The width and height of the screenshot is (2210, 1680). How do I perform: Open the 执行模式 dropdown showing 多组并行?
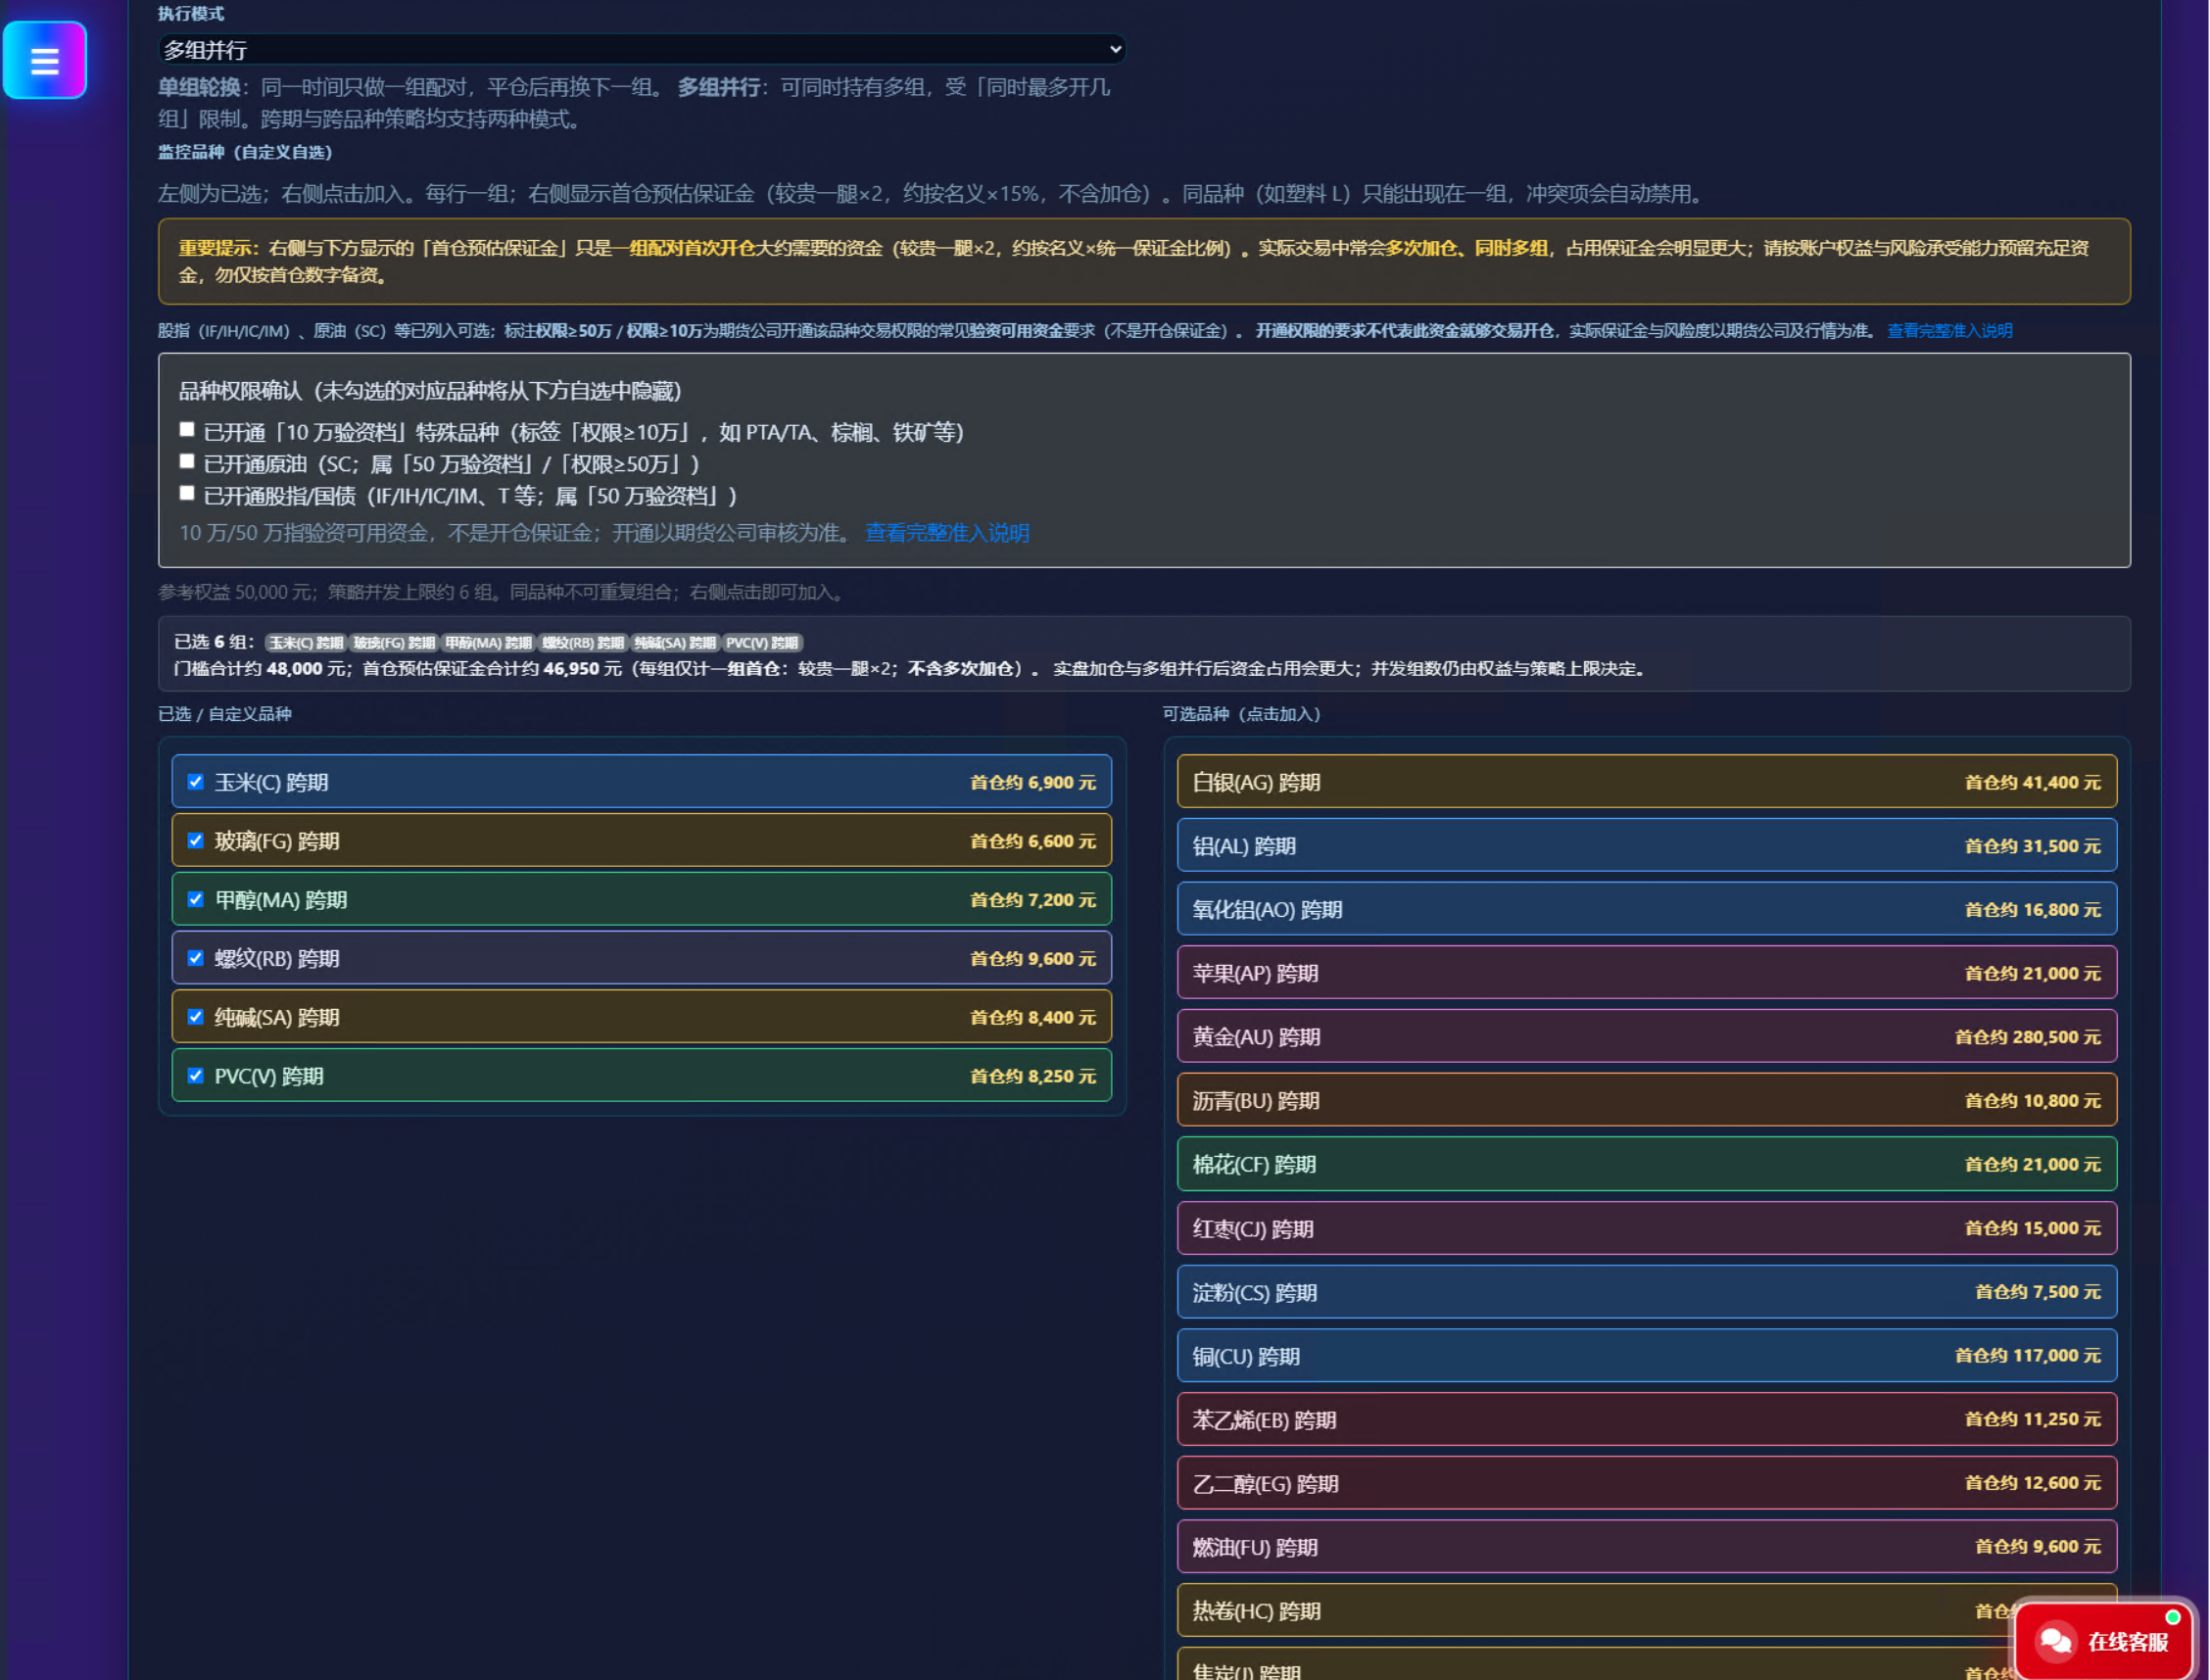point(642,49)
